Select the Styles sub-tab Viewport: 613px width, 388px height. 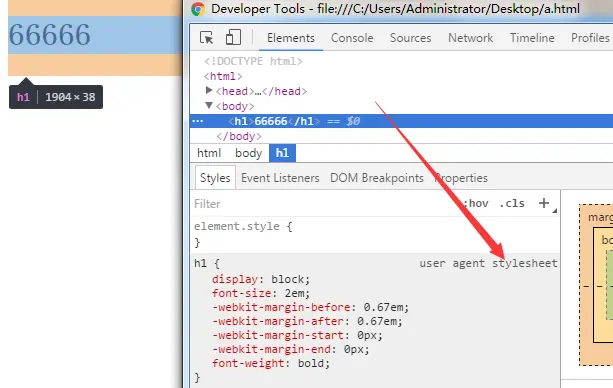[215, 178]
